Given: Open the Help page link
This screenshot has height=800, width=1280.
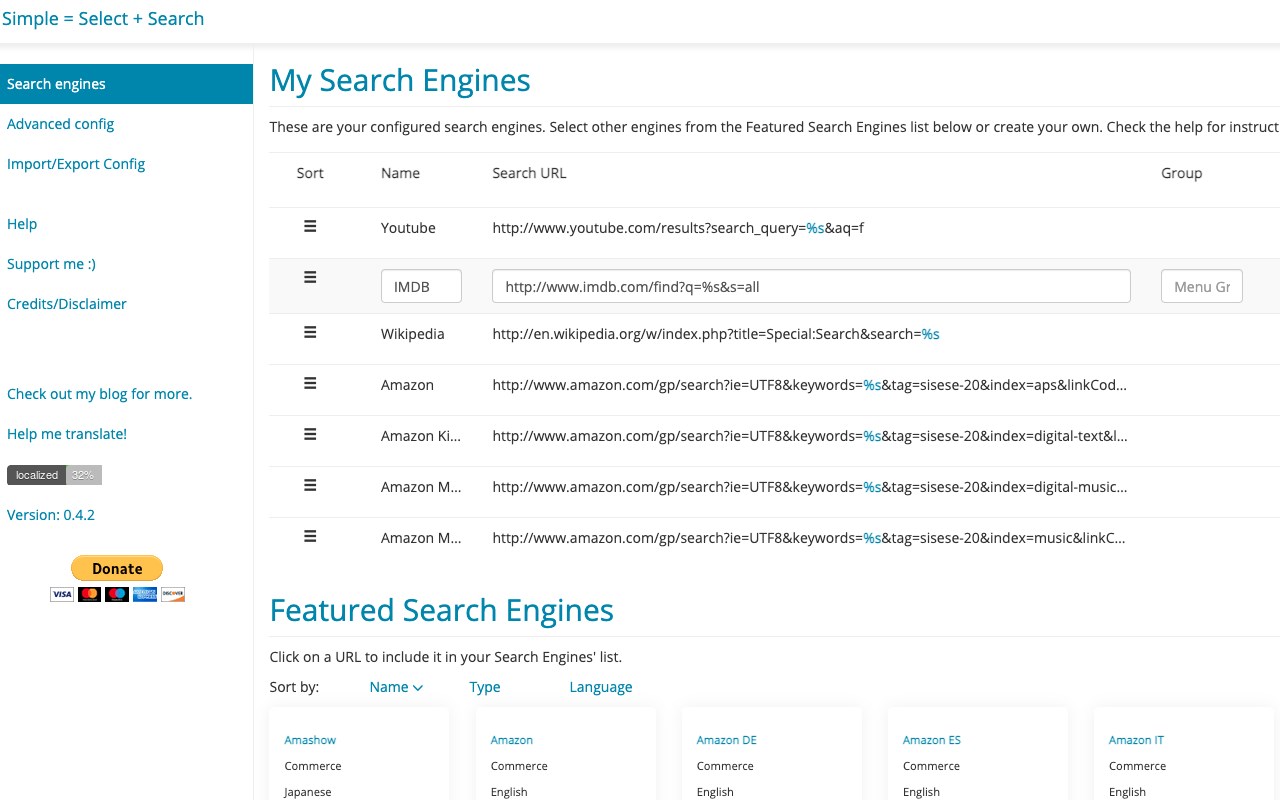Looking at the screenshot, I should click(x=22, y=224).
